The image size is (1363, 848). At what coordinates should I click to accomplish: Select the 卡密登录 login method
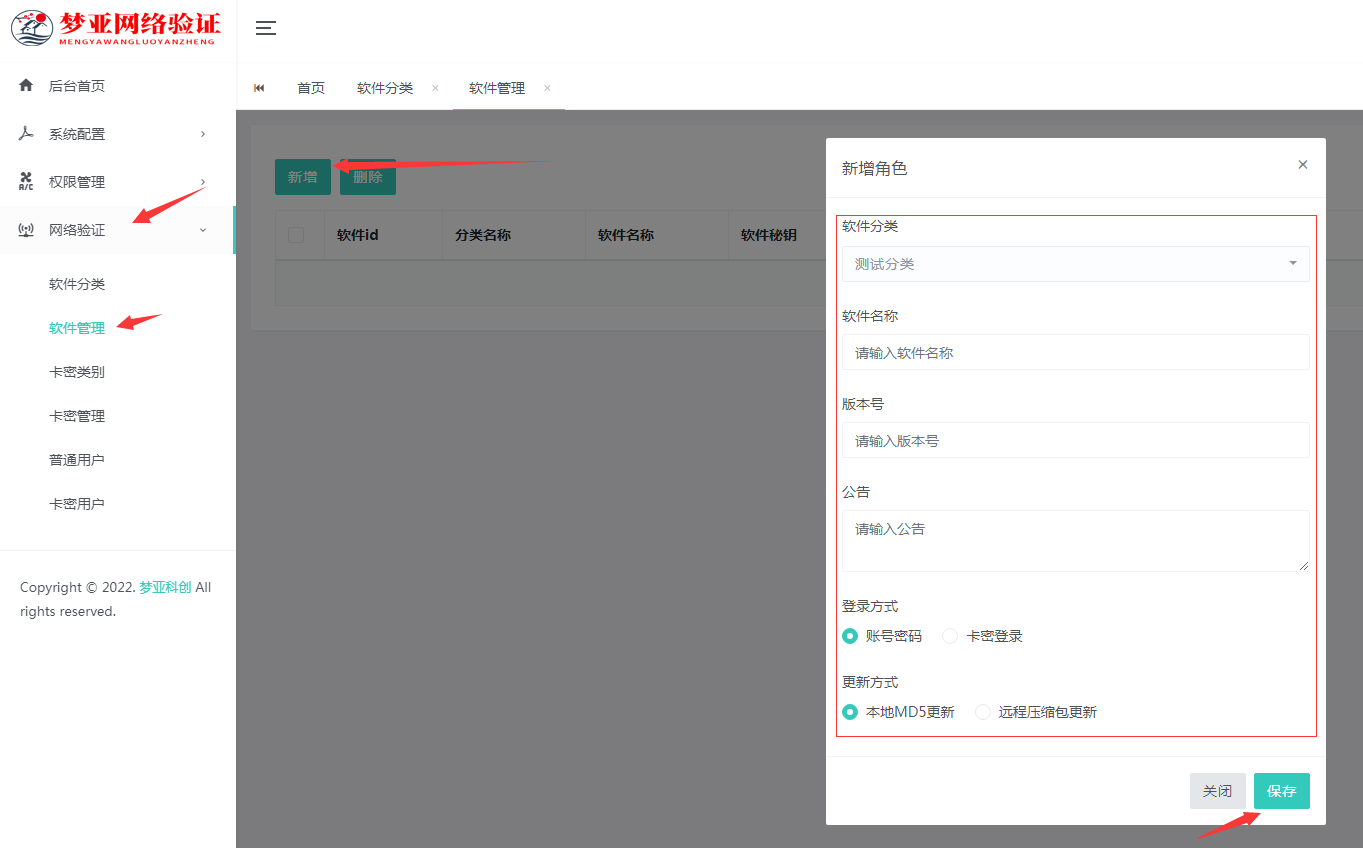pyautogui.click(x=949, y=636)
